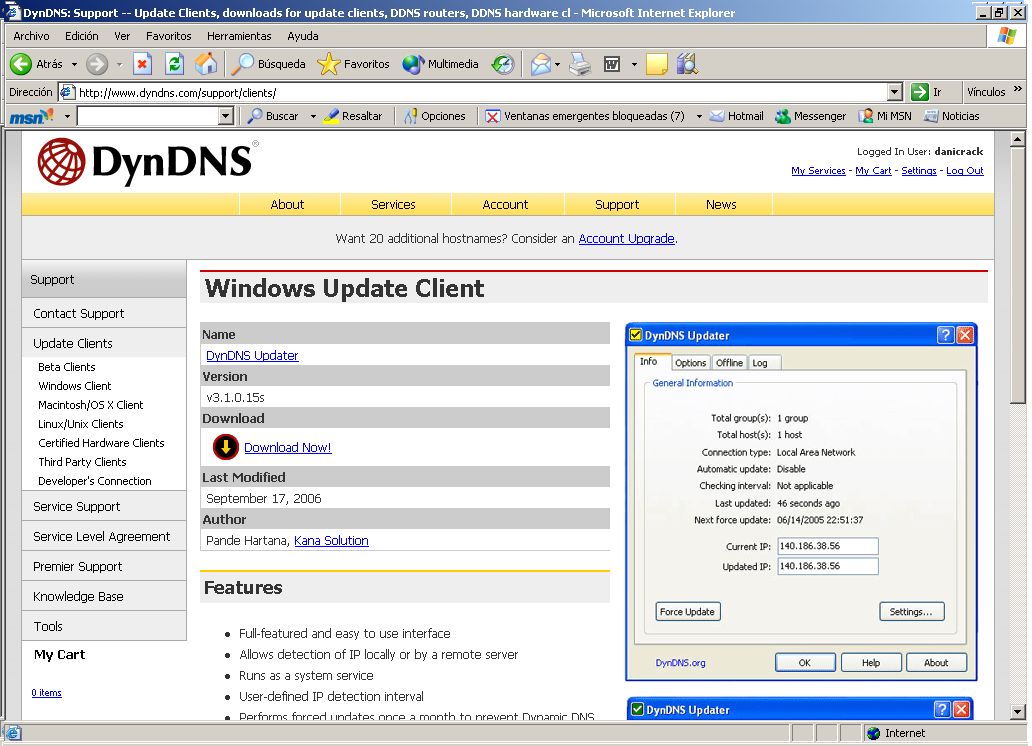Toggle the Resaltar highlighter tool

[x=353, y=117]
